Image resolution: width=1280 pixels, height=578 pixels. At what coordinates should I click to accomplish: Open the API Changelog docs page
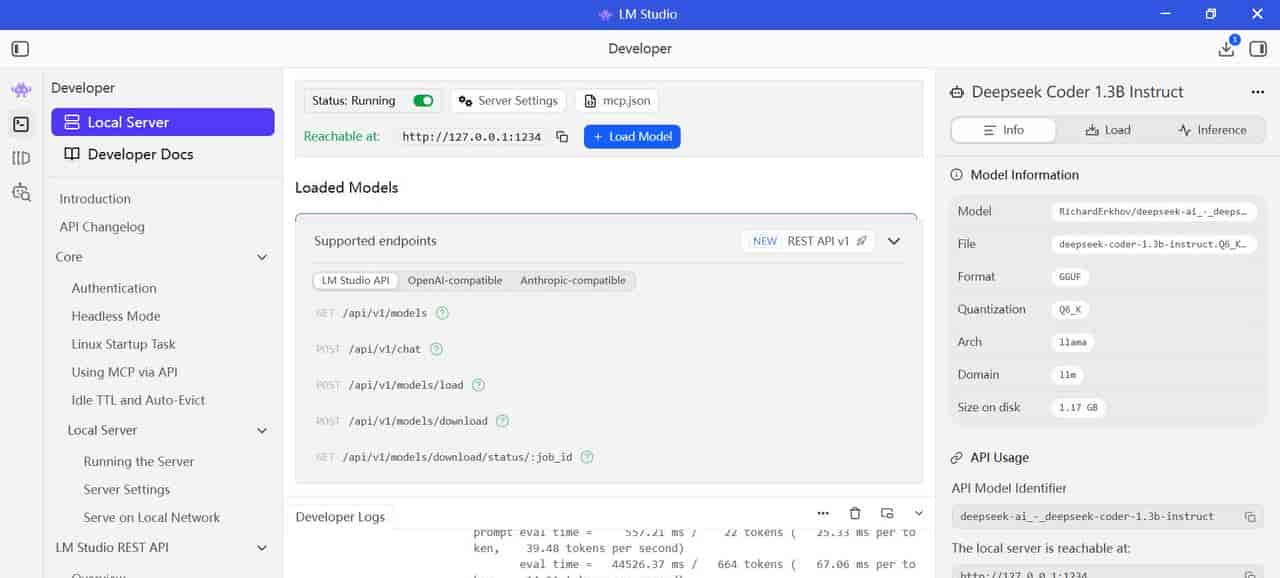102,227
